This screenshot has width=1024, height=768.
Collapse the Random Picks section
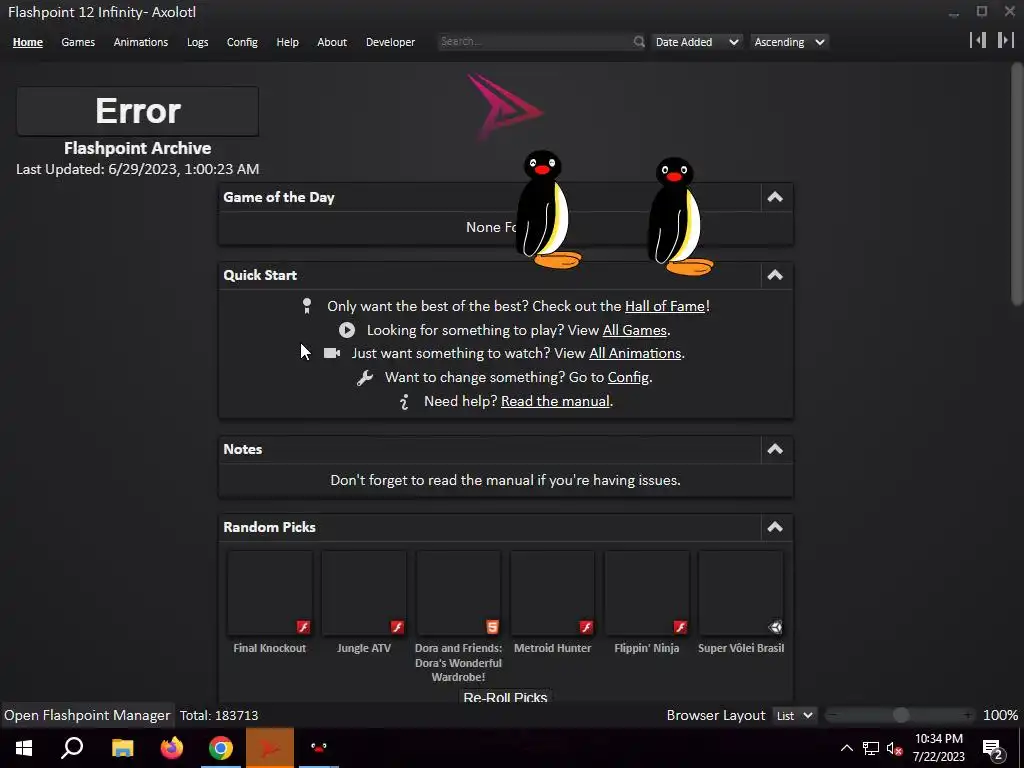tap(775, 527)
